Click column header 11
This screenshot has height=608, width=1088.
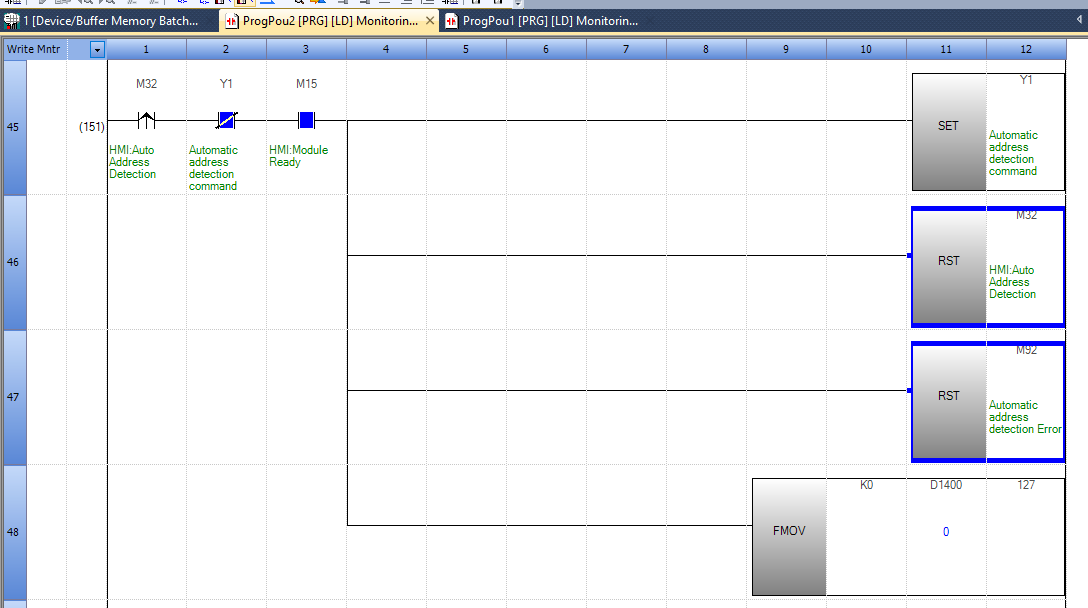tap(946, 49)
